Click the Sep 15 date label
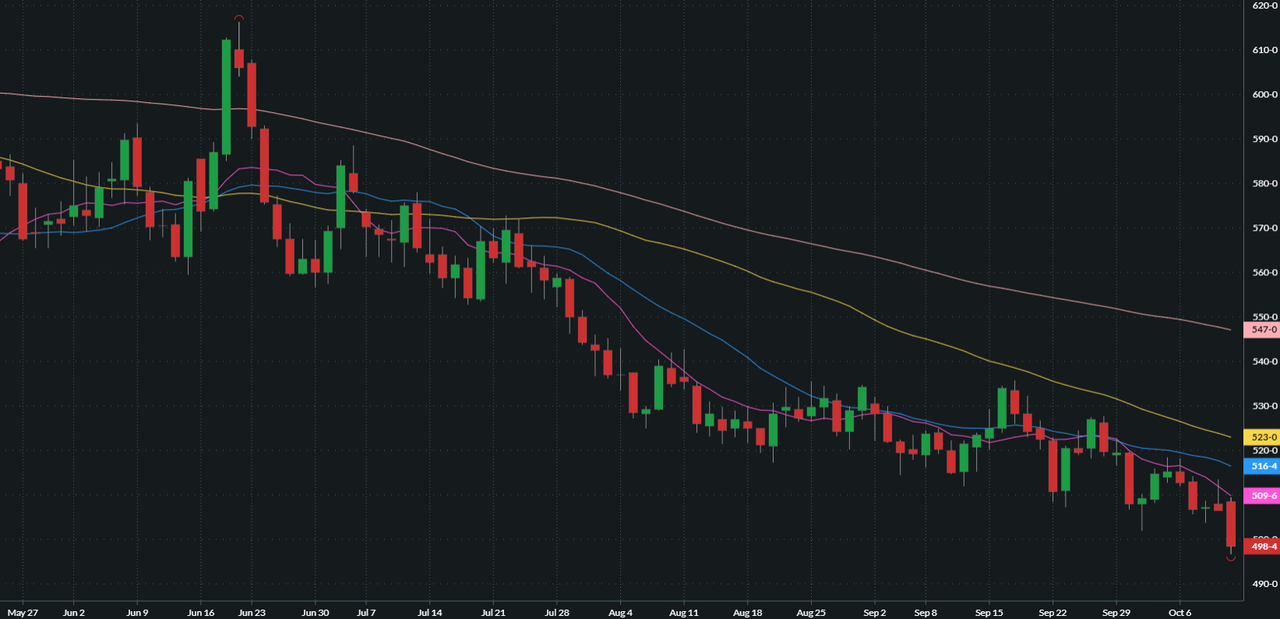1280x619 pixels. [989, 612]
